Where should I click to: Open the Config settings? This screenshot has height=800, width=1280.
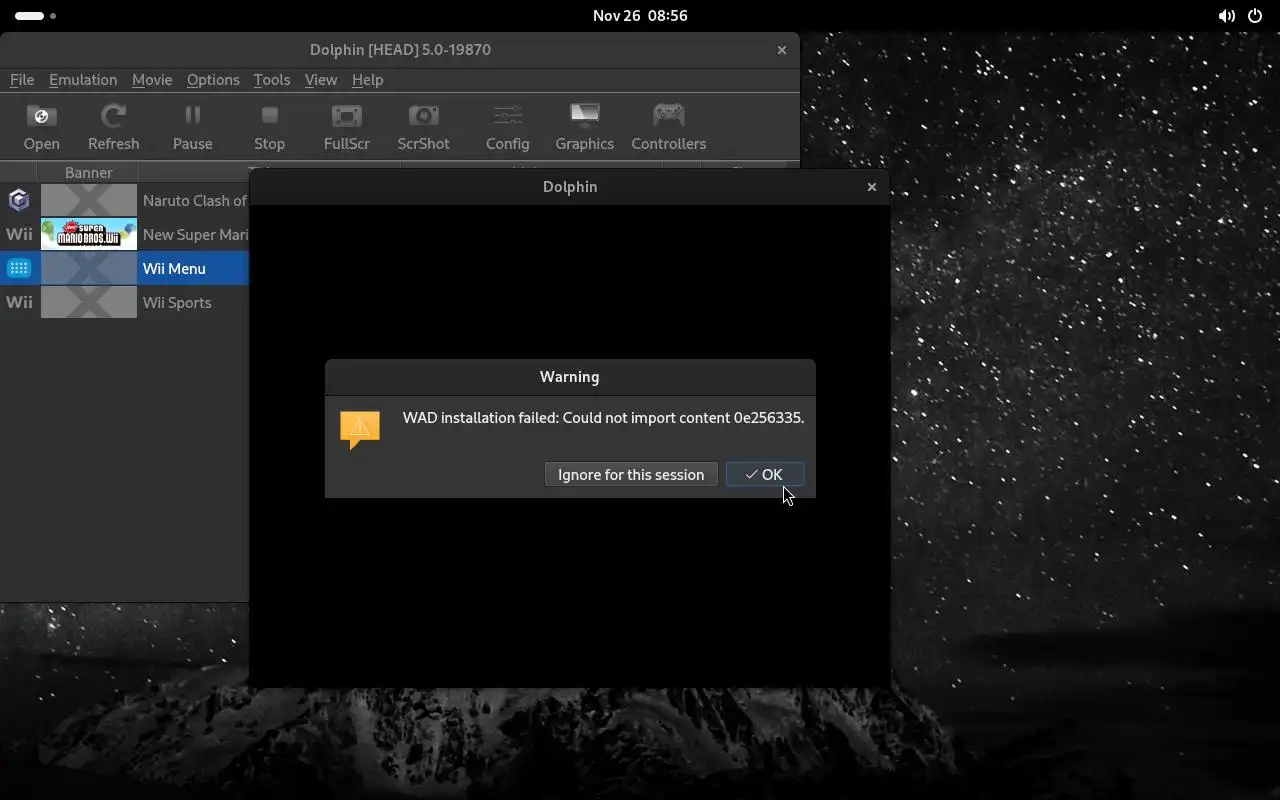click(507, 127)
